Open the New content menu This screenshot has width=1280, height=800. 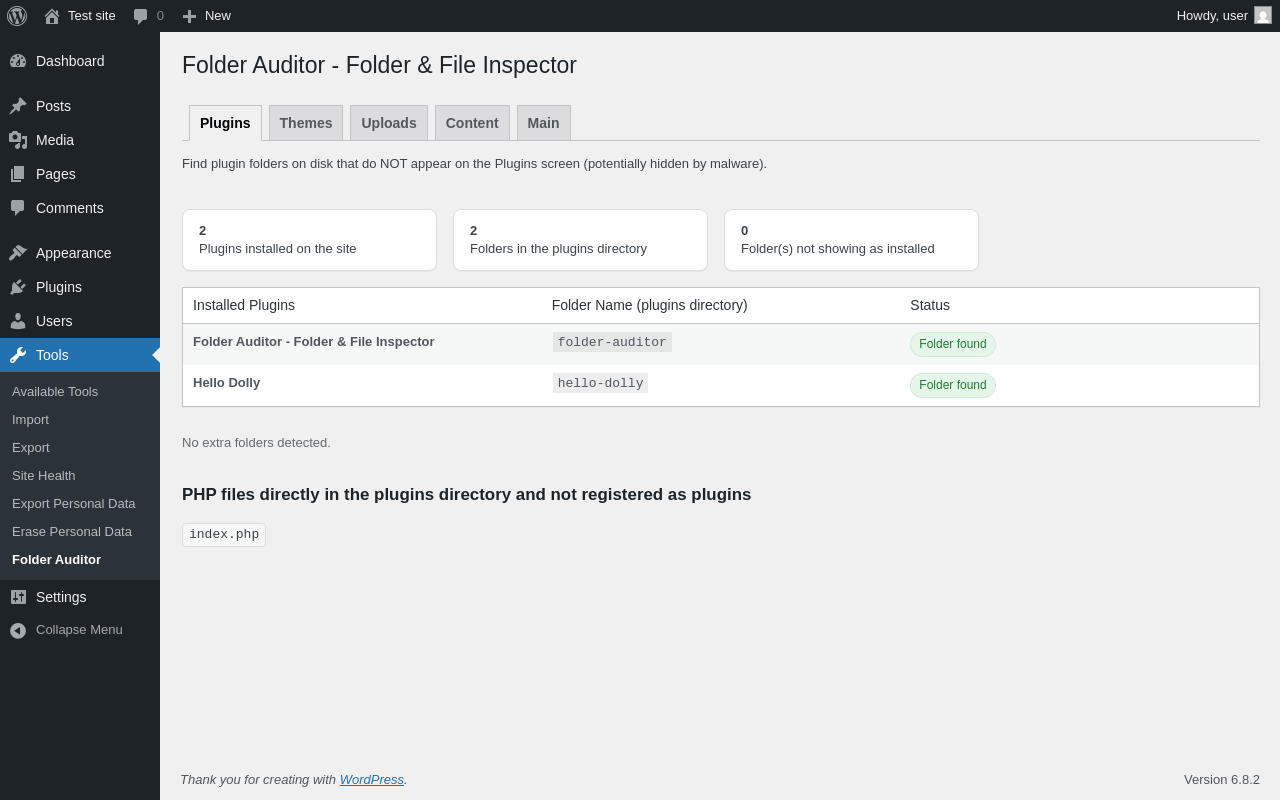coord(207,16)
